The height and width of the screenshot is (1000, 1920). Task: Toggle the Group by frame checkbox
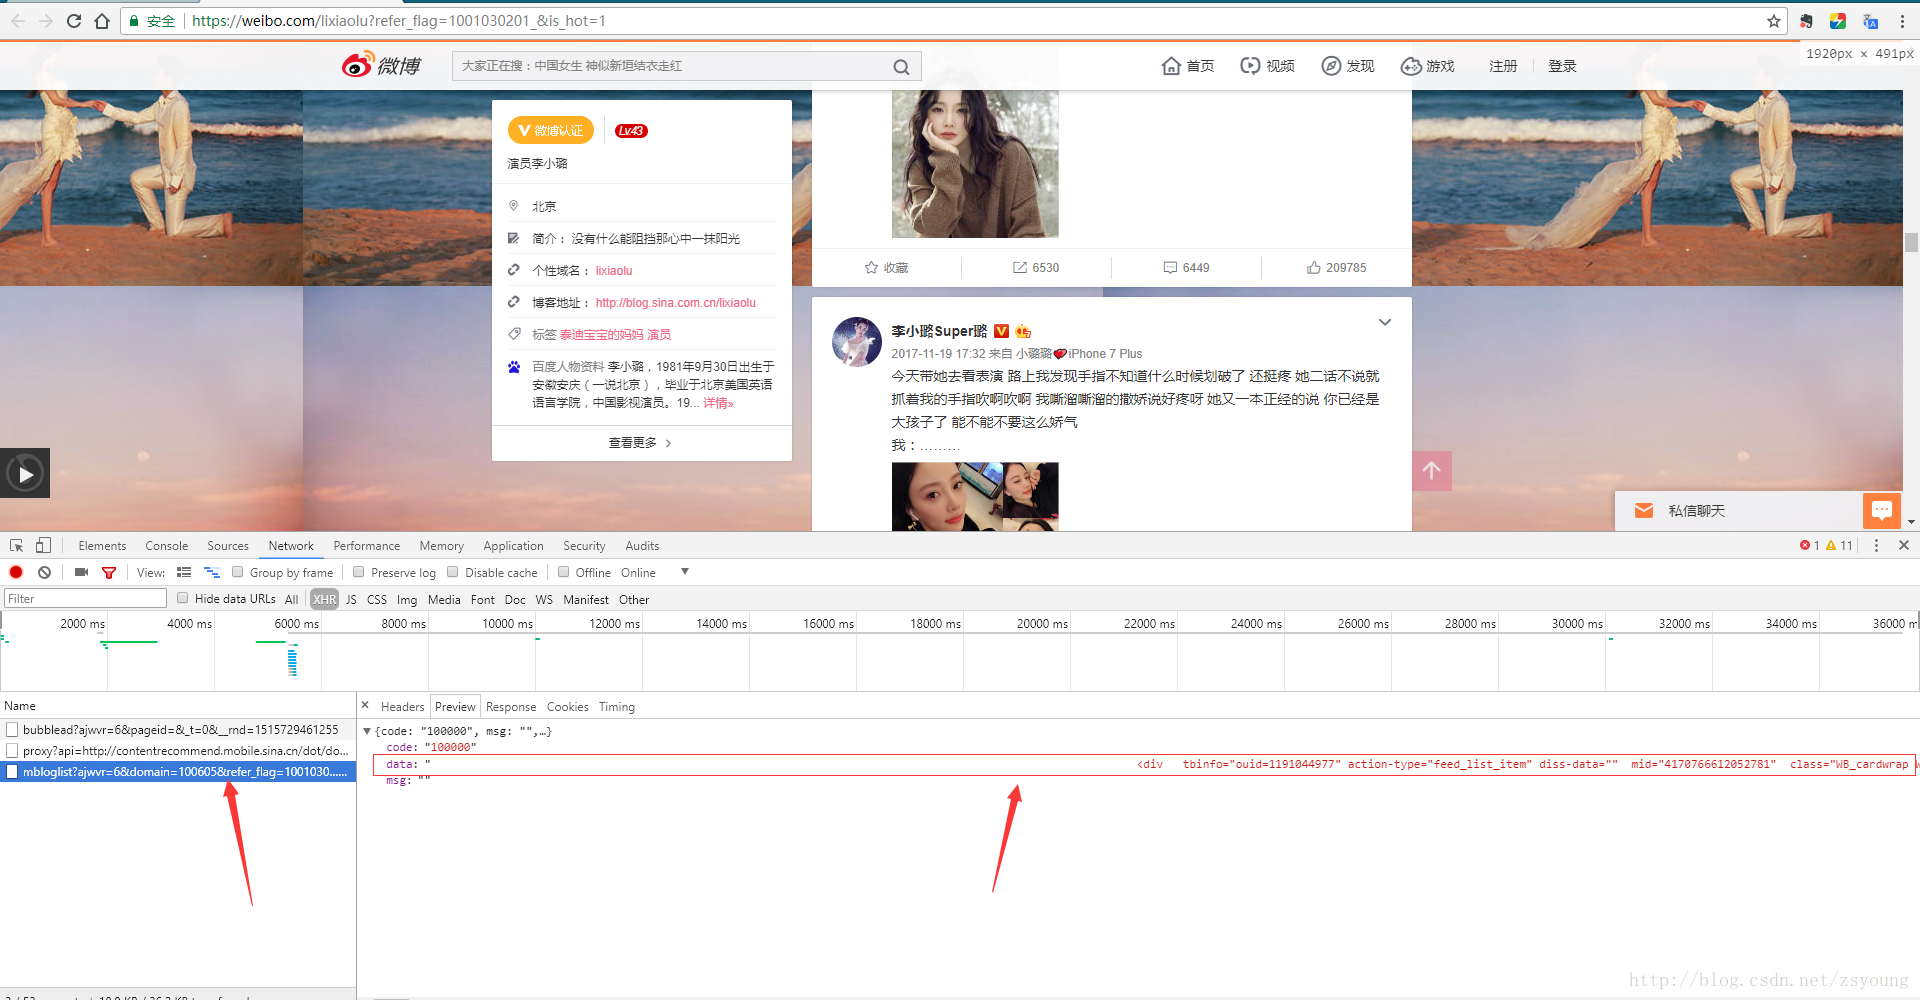[x=238, y=573]
